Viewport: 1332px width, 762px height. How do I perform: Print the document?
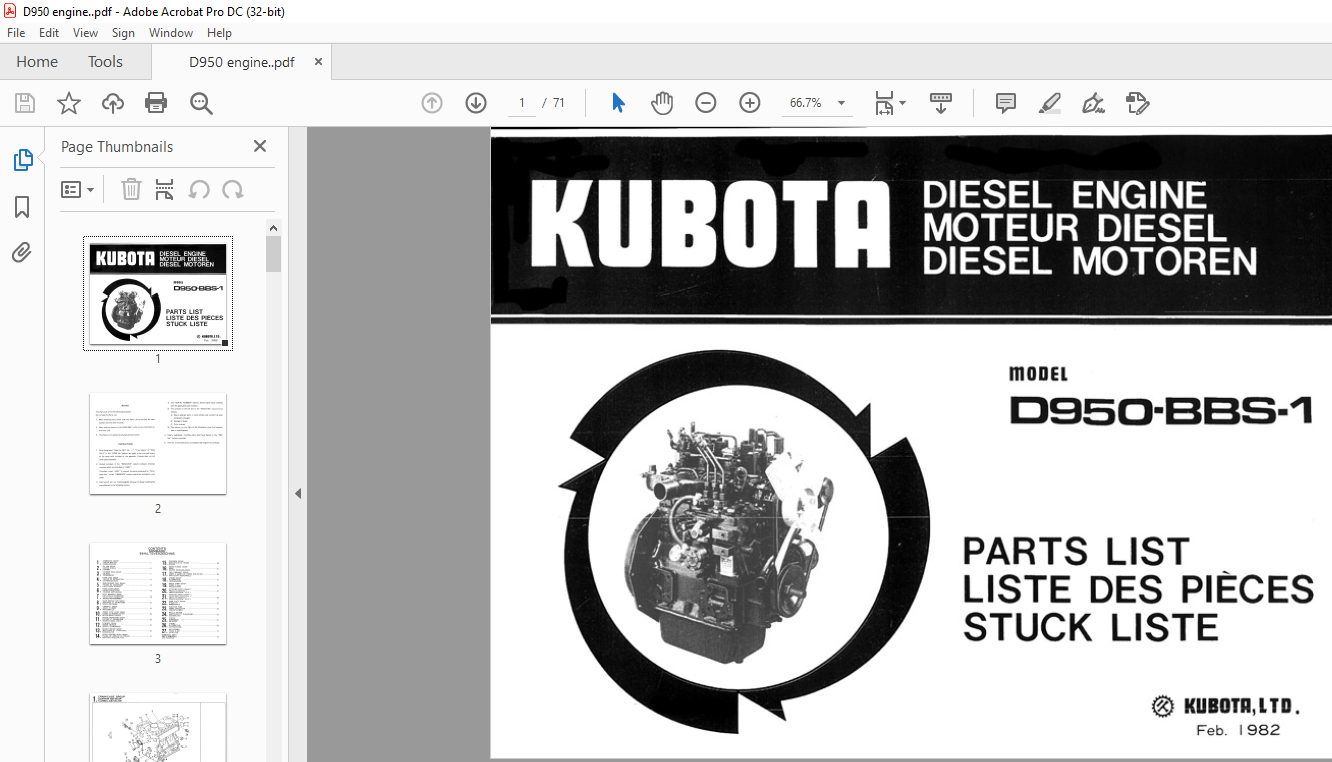pos(156,103)
